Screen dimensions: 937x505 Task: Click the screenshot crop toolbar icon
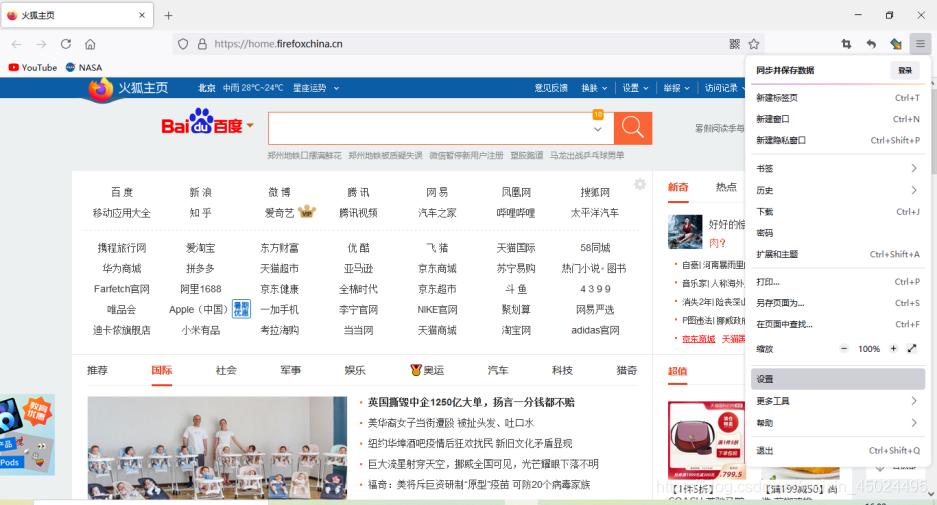pos(846,44)
